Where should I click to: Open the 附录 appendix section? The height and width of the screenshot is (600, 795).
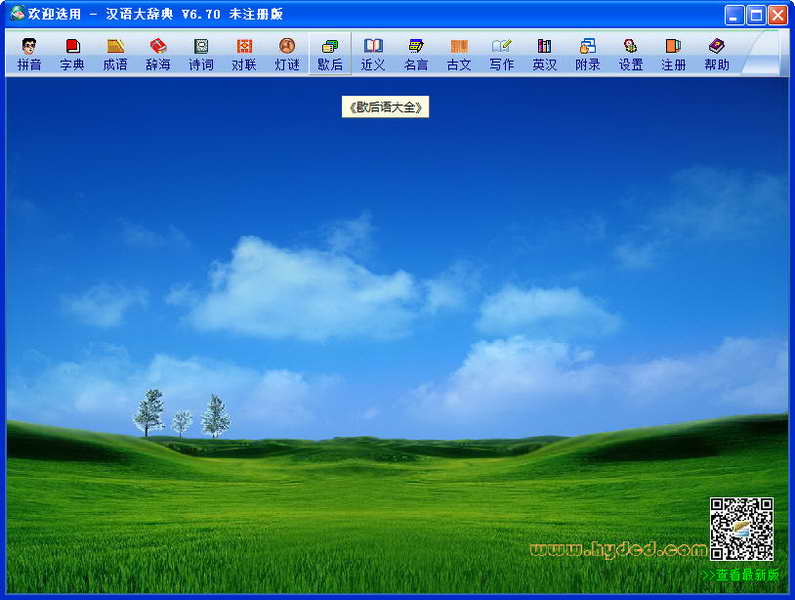pos(588,54)
